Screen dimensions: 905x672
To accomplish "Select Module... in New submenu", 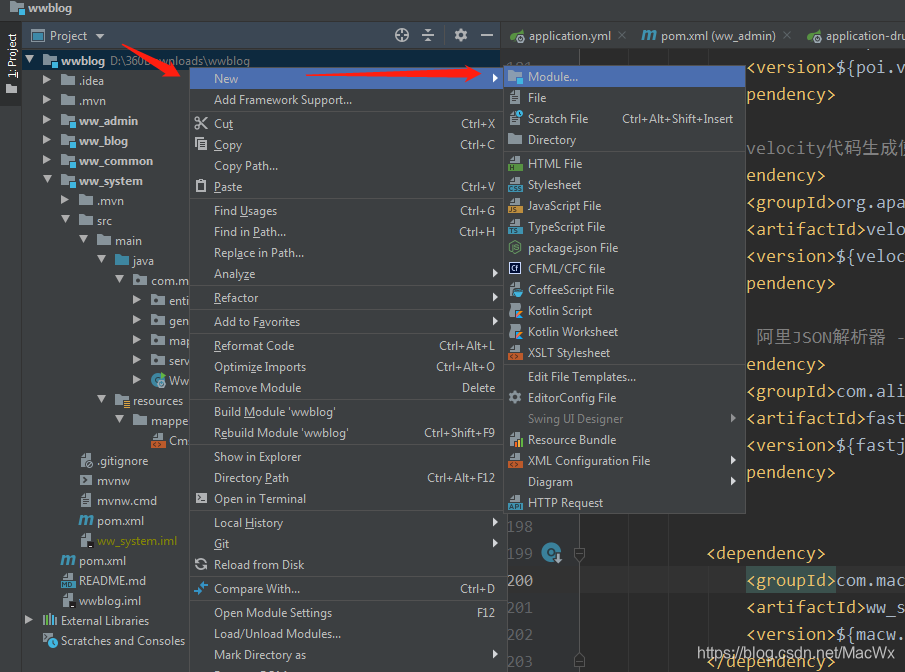I will [624, 77].
